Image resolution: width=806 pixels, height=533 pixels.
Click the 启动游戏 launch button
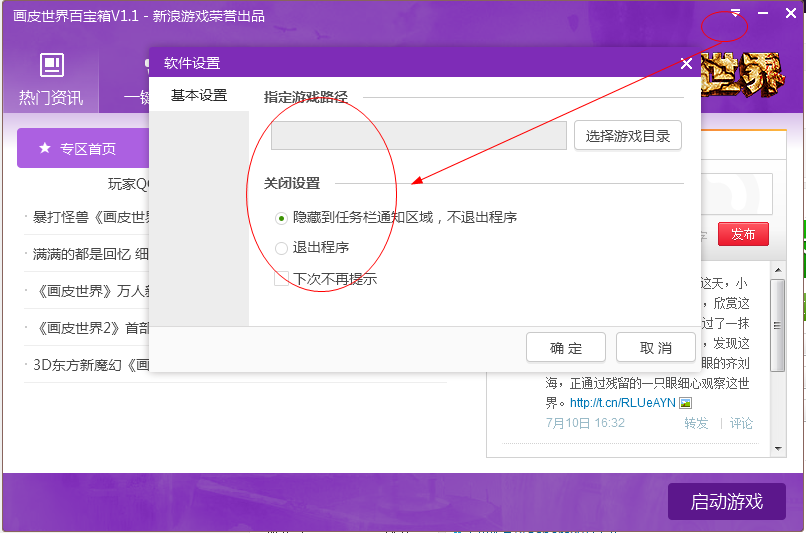point(726,501)
